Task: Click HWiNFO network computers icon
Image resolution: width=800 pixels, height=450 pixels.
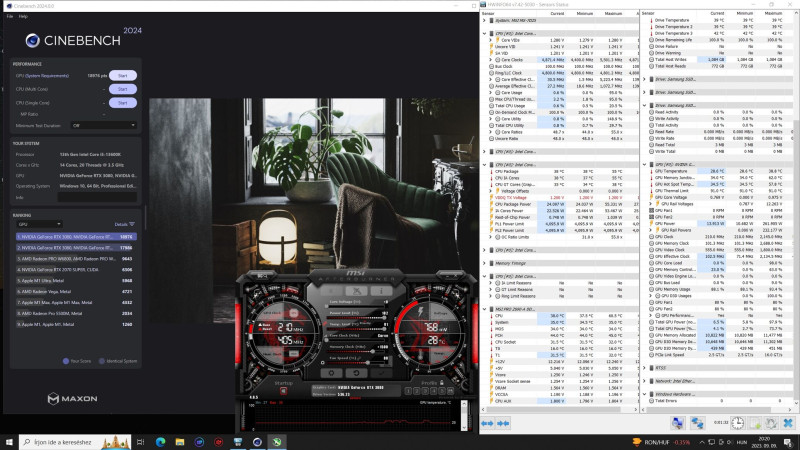Action: pos(697,423)
